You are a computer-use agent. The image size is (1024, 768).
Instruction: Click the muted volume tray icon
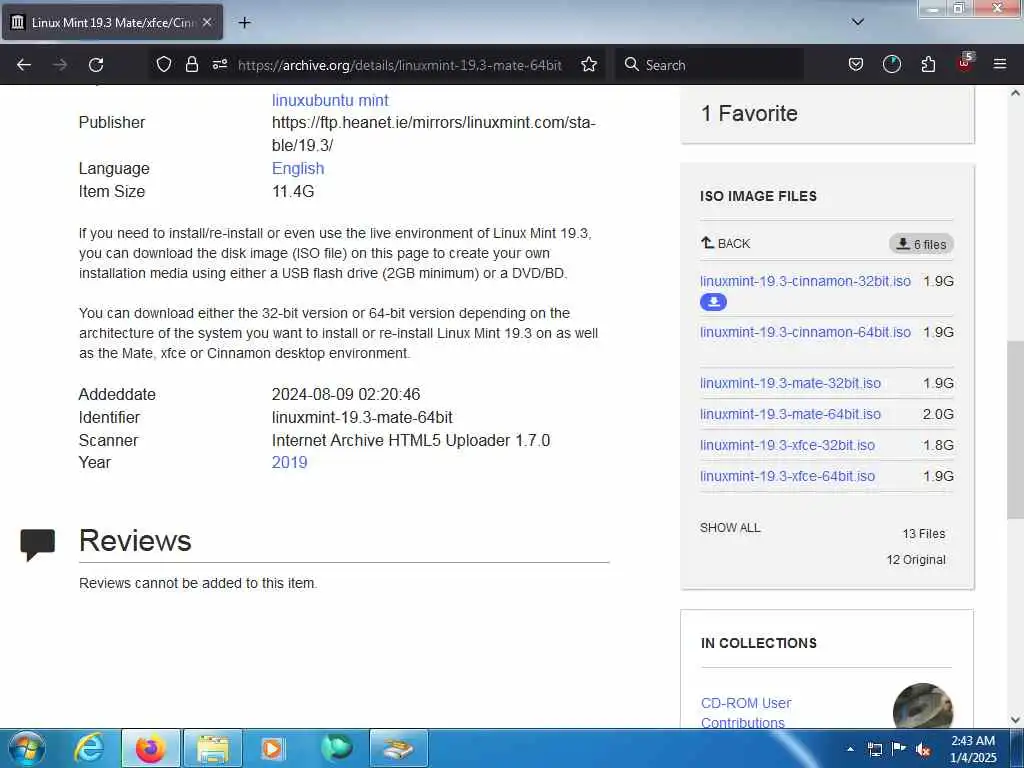923,750
